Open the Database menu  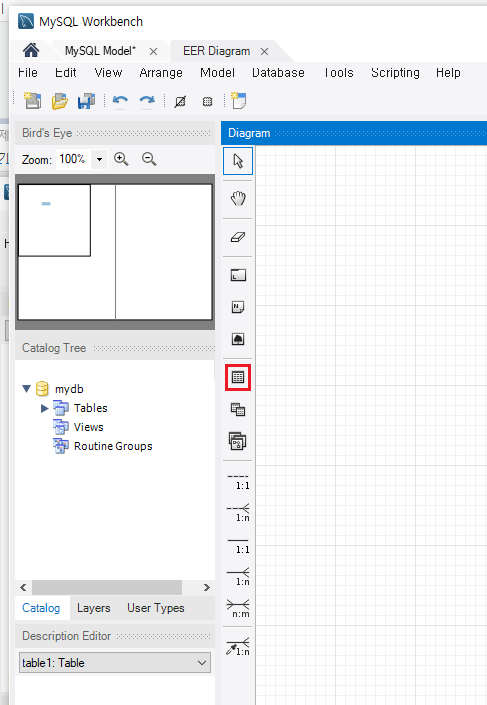278,73
